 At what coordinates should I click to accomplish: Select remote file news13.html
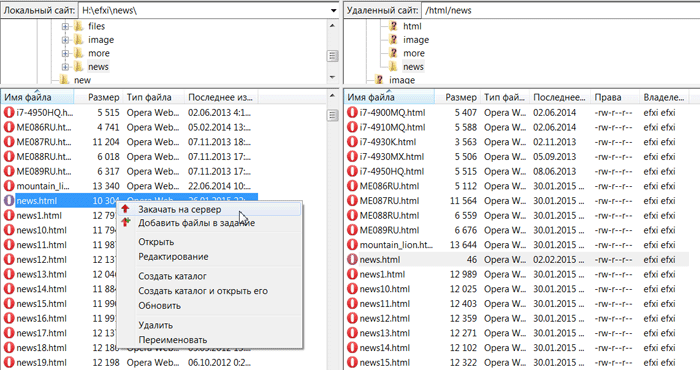click(x=385, y=333)
